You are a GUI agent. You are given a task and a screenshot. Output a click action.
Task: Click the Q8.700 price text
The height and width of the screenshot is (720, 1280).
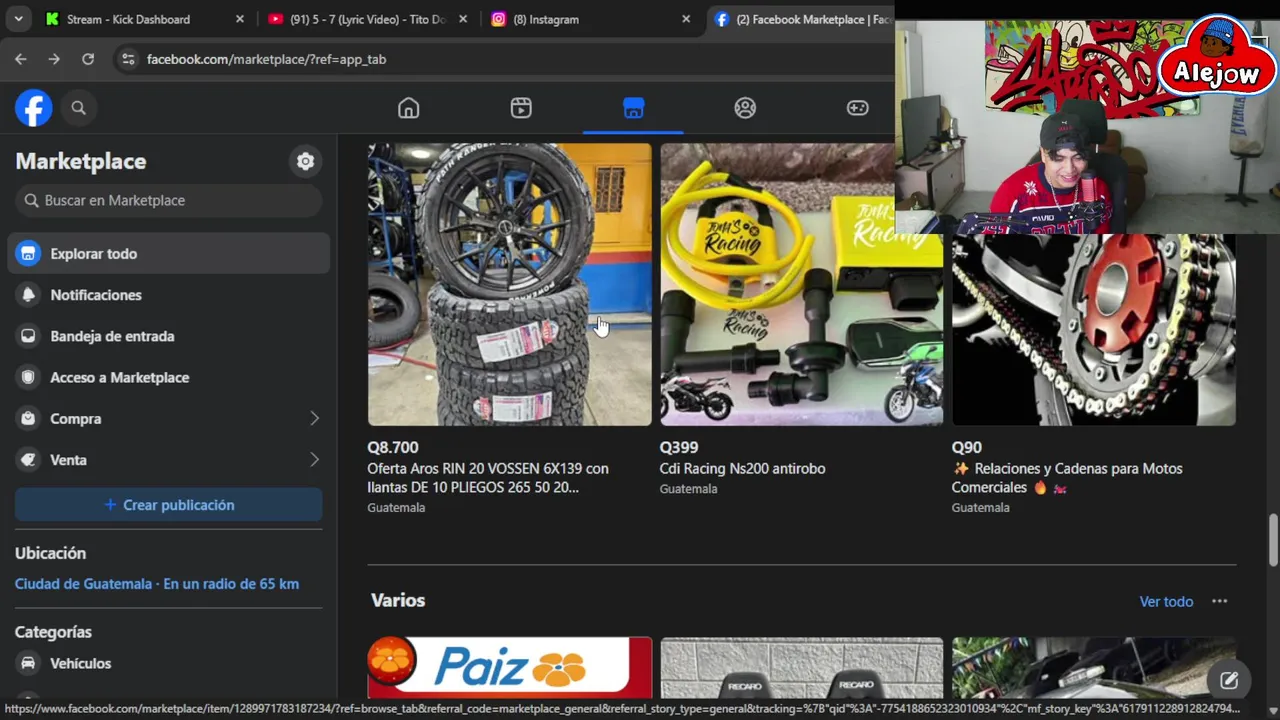[393, 447]
